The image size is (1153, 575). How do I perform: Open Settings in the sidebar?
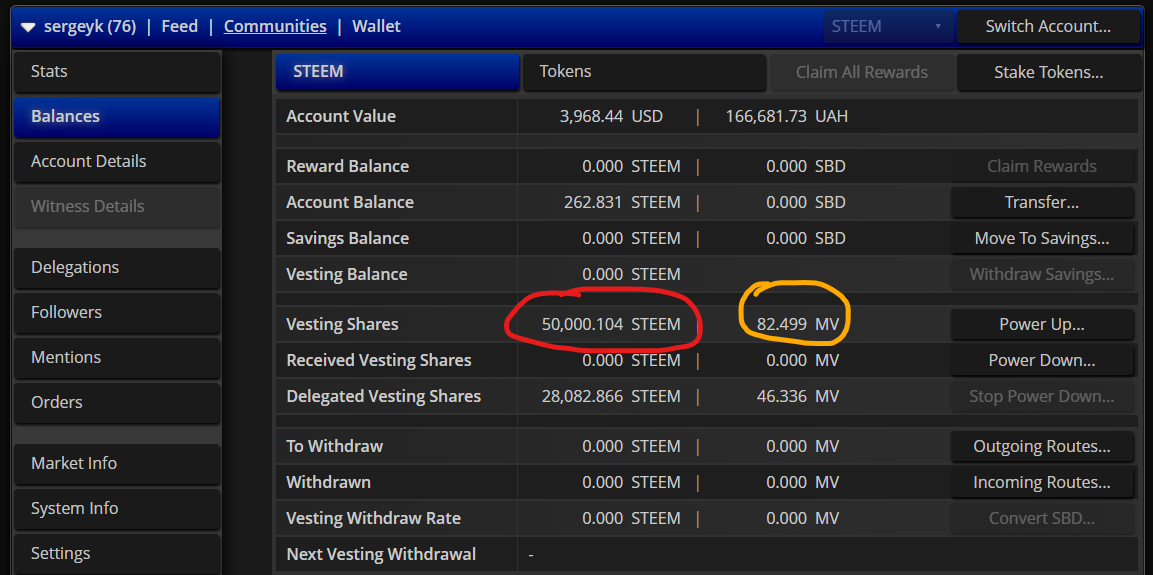(117, 553)
